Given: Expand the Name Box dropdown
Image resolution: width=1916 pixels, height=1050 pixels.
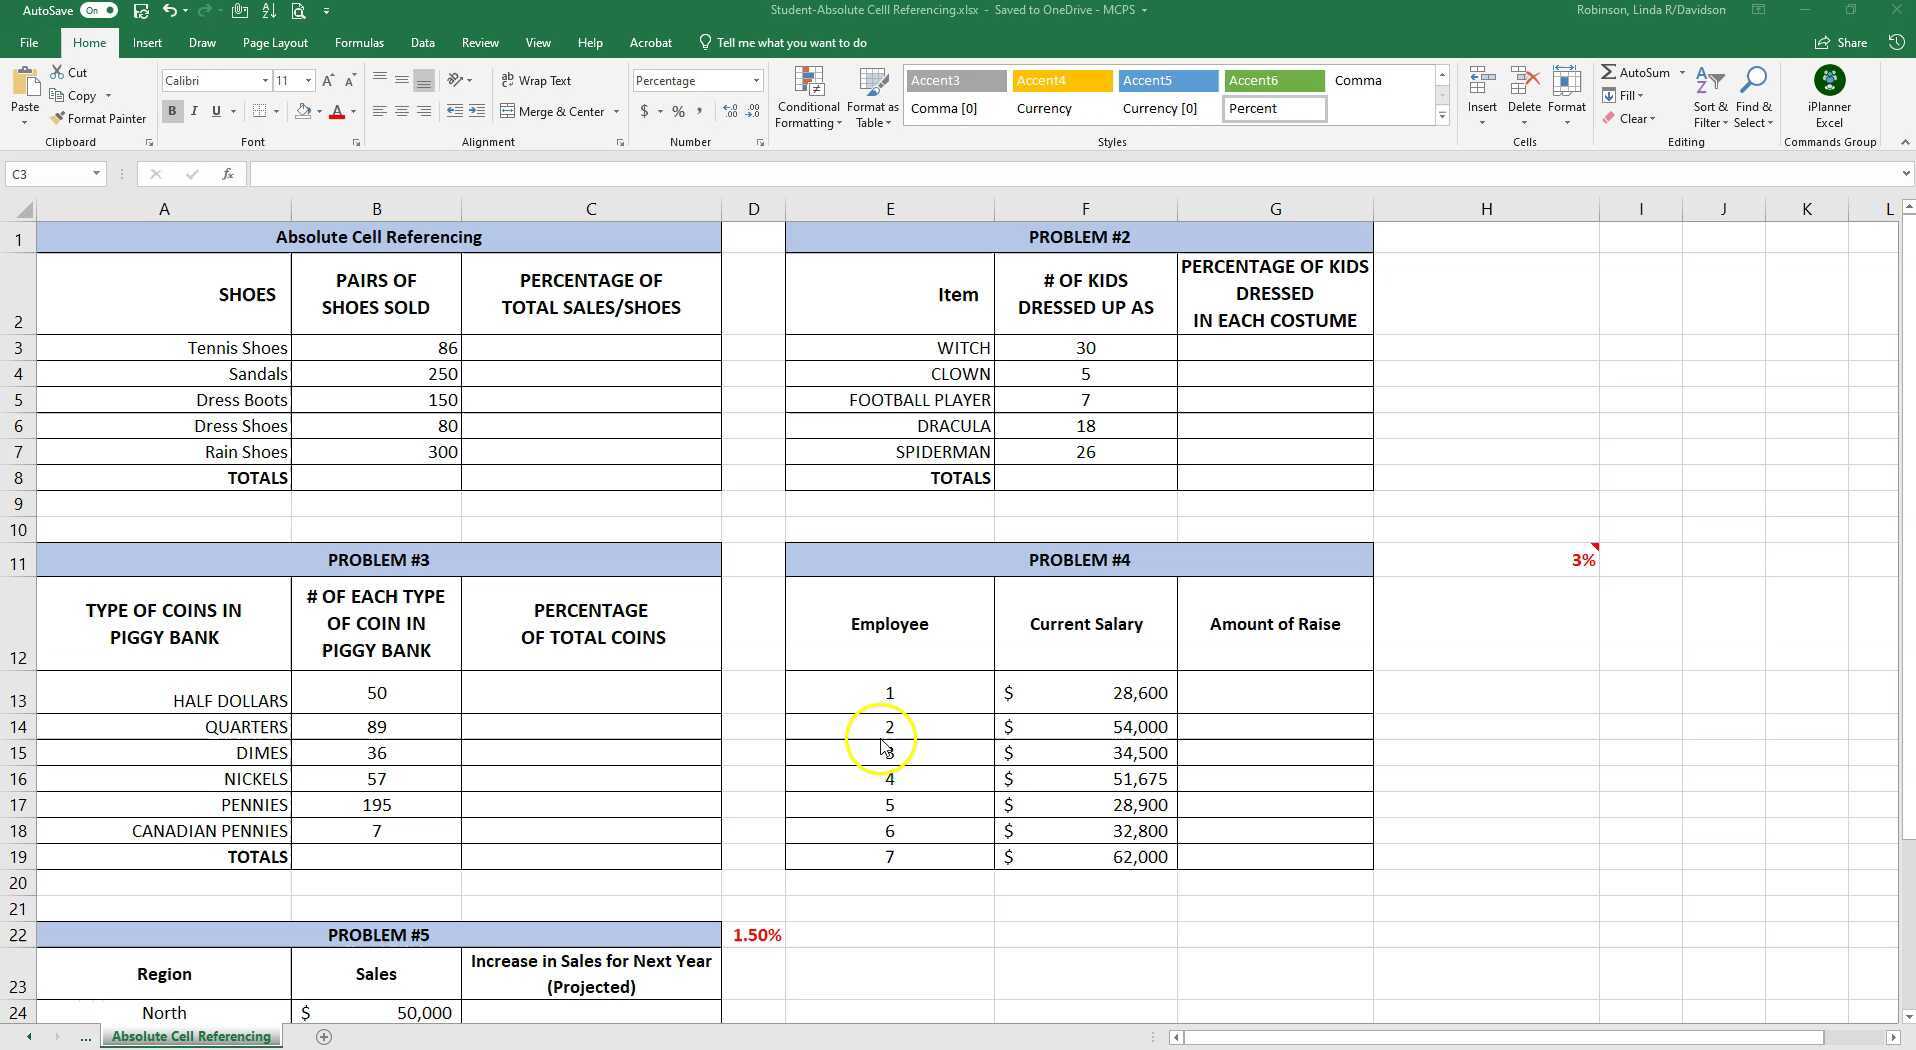Looking at the screenshot, I should [96, 174].
